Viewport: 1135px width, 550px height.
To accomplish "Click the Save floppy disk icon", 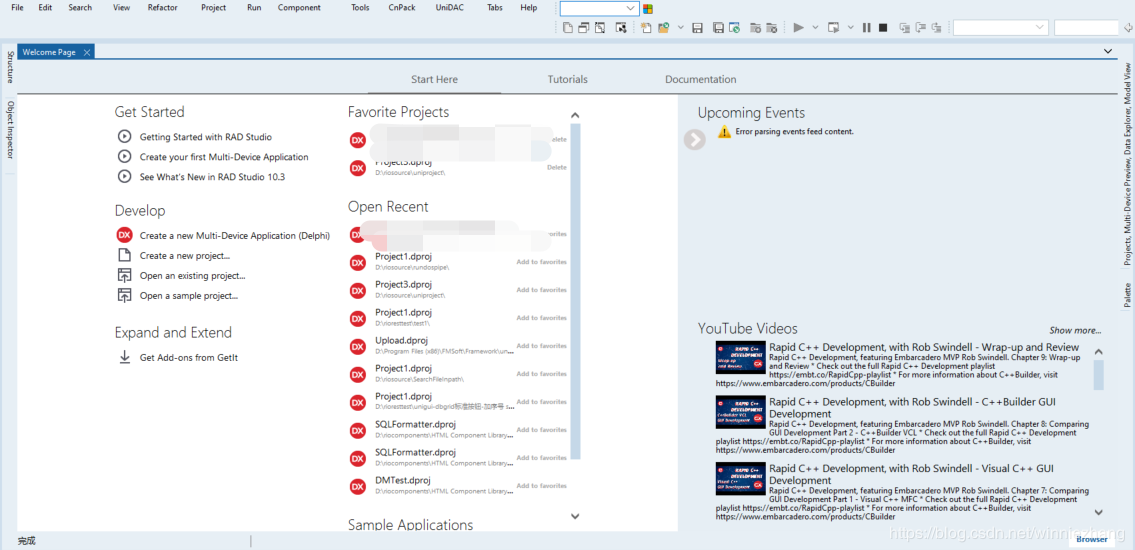I will [697, 28].
